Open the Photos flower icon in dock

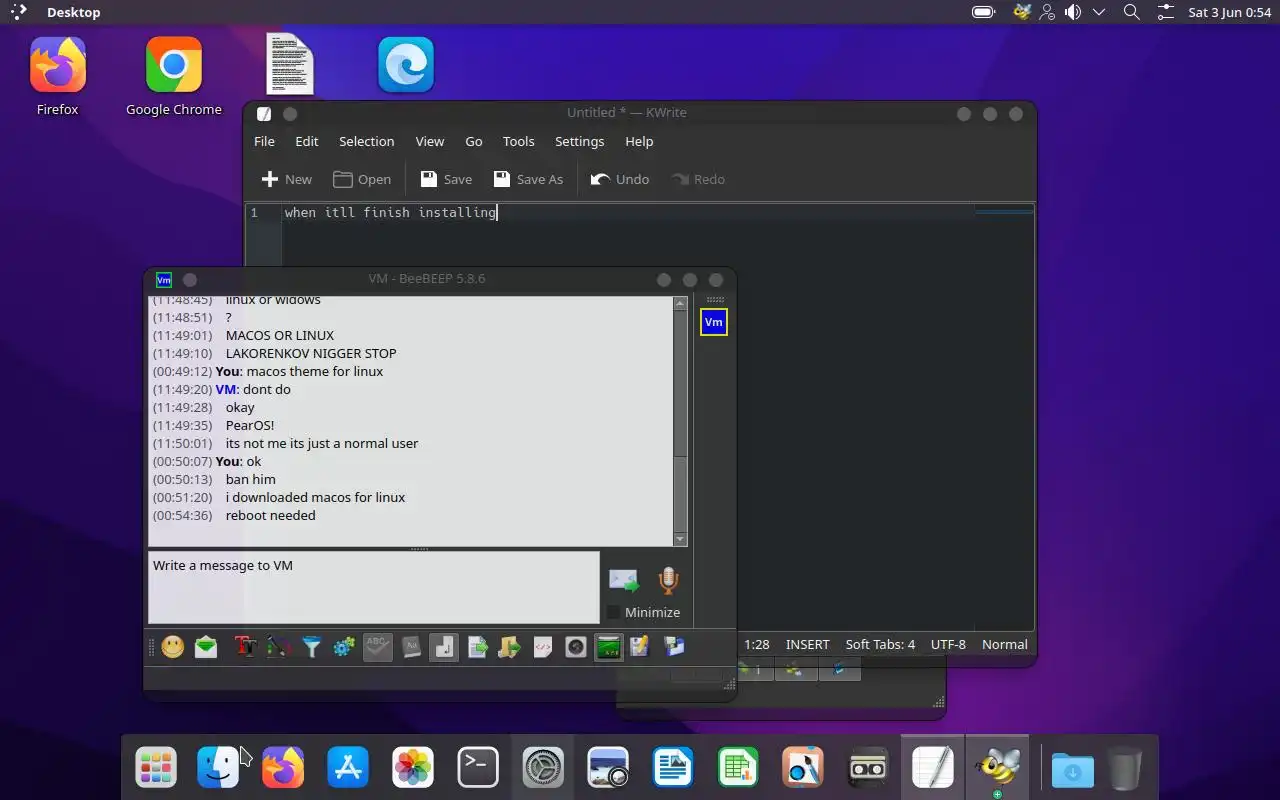click(413, 768)
